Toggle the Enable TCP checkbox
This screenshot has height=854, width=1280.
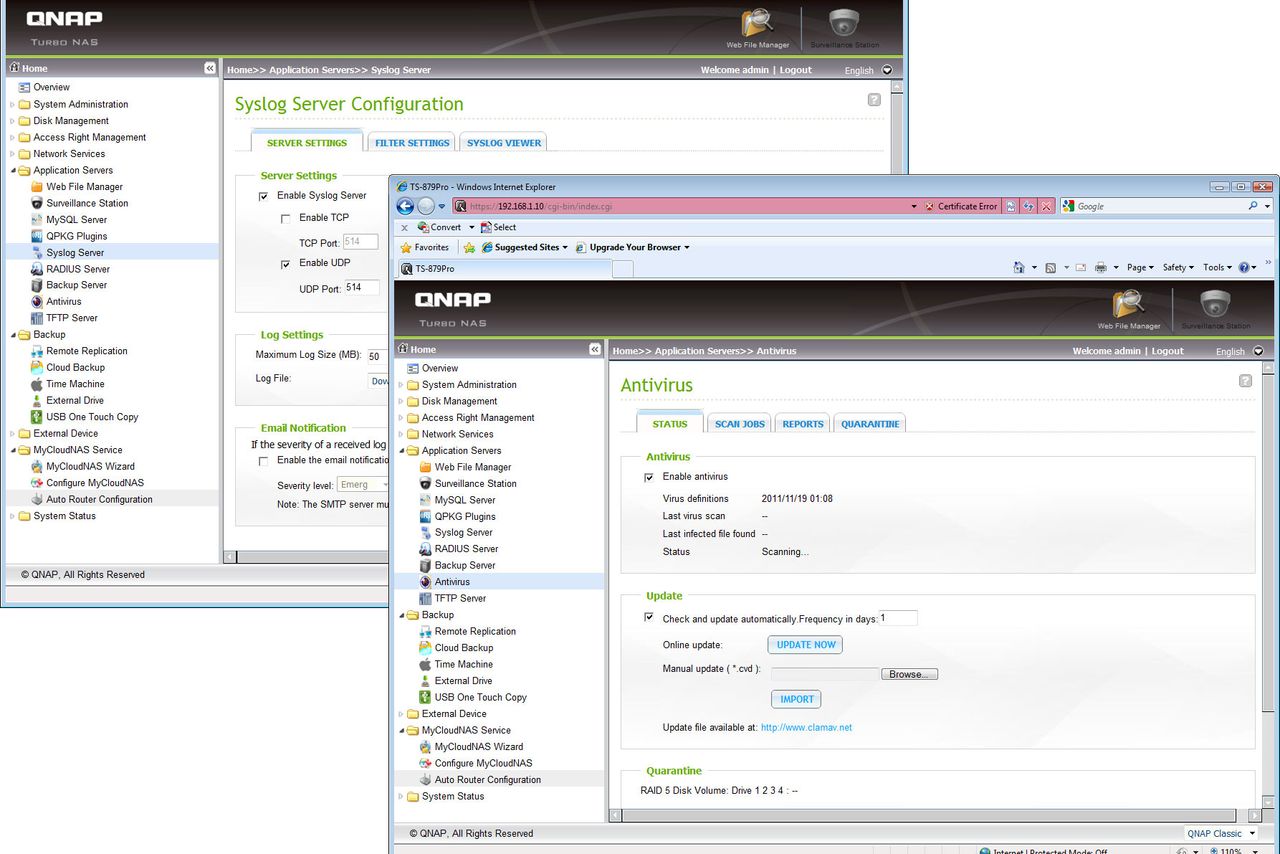click(x=286, y=218)
